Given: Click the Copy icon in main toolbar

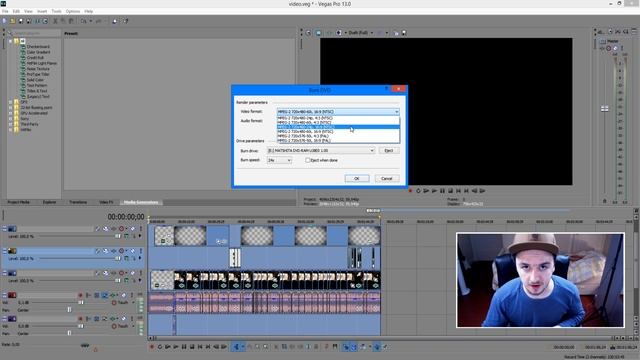Looking at the screenshot, I should (63, 21).
